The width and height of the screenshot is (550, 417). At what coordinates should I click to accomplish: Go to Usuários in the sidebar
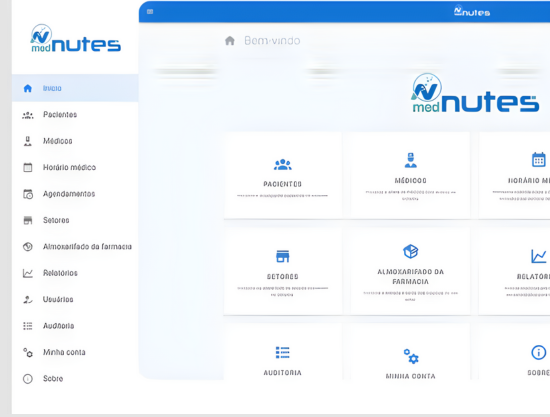75,300
